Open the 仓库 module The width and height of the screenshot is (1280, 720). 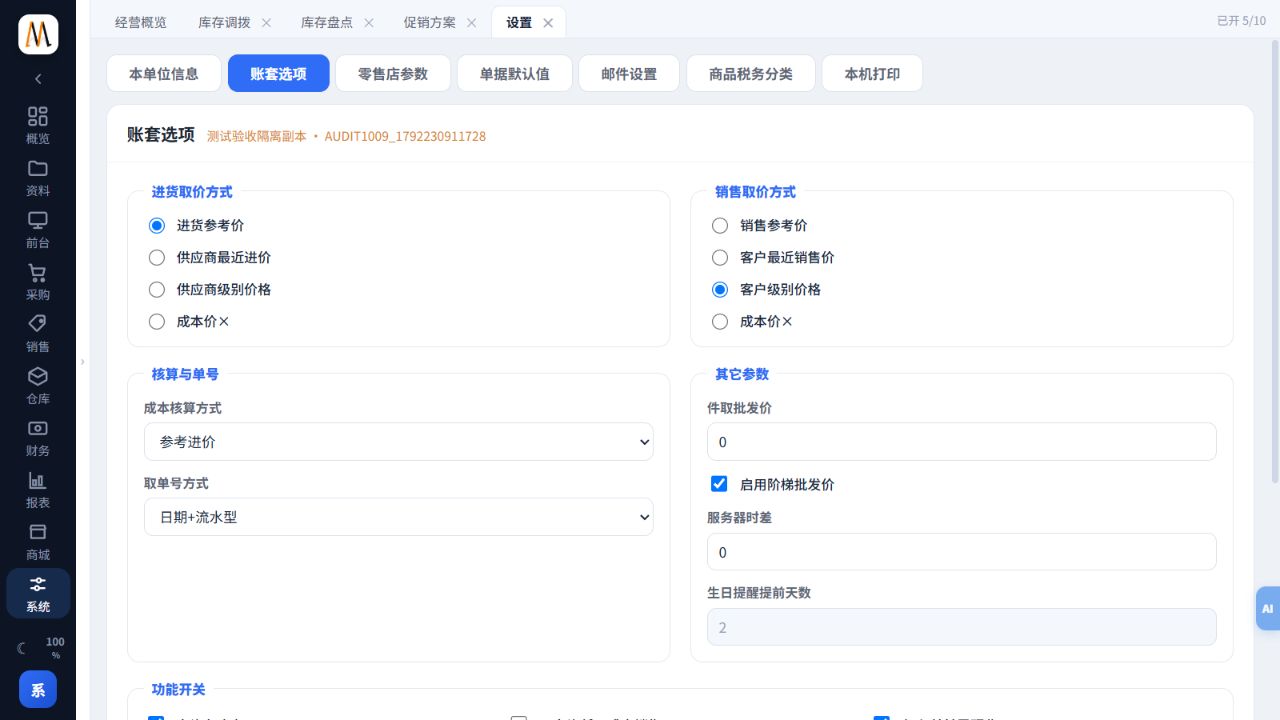click(38, 386)
